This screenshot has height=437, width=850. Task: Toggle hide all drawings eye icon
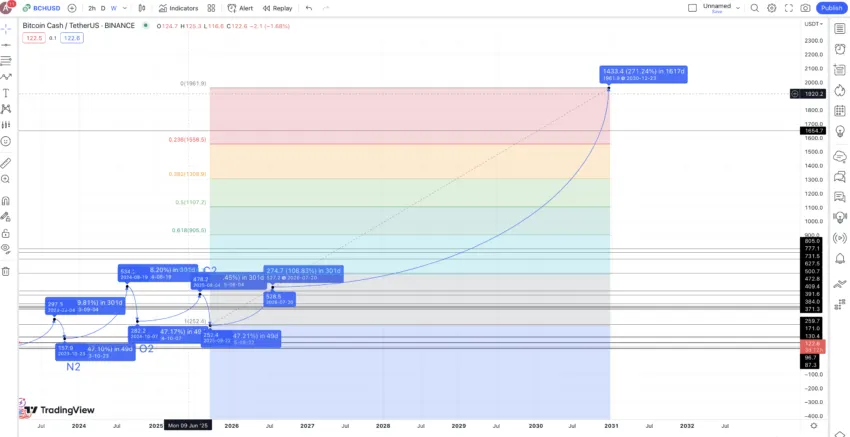pos(6,247)
